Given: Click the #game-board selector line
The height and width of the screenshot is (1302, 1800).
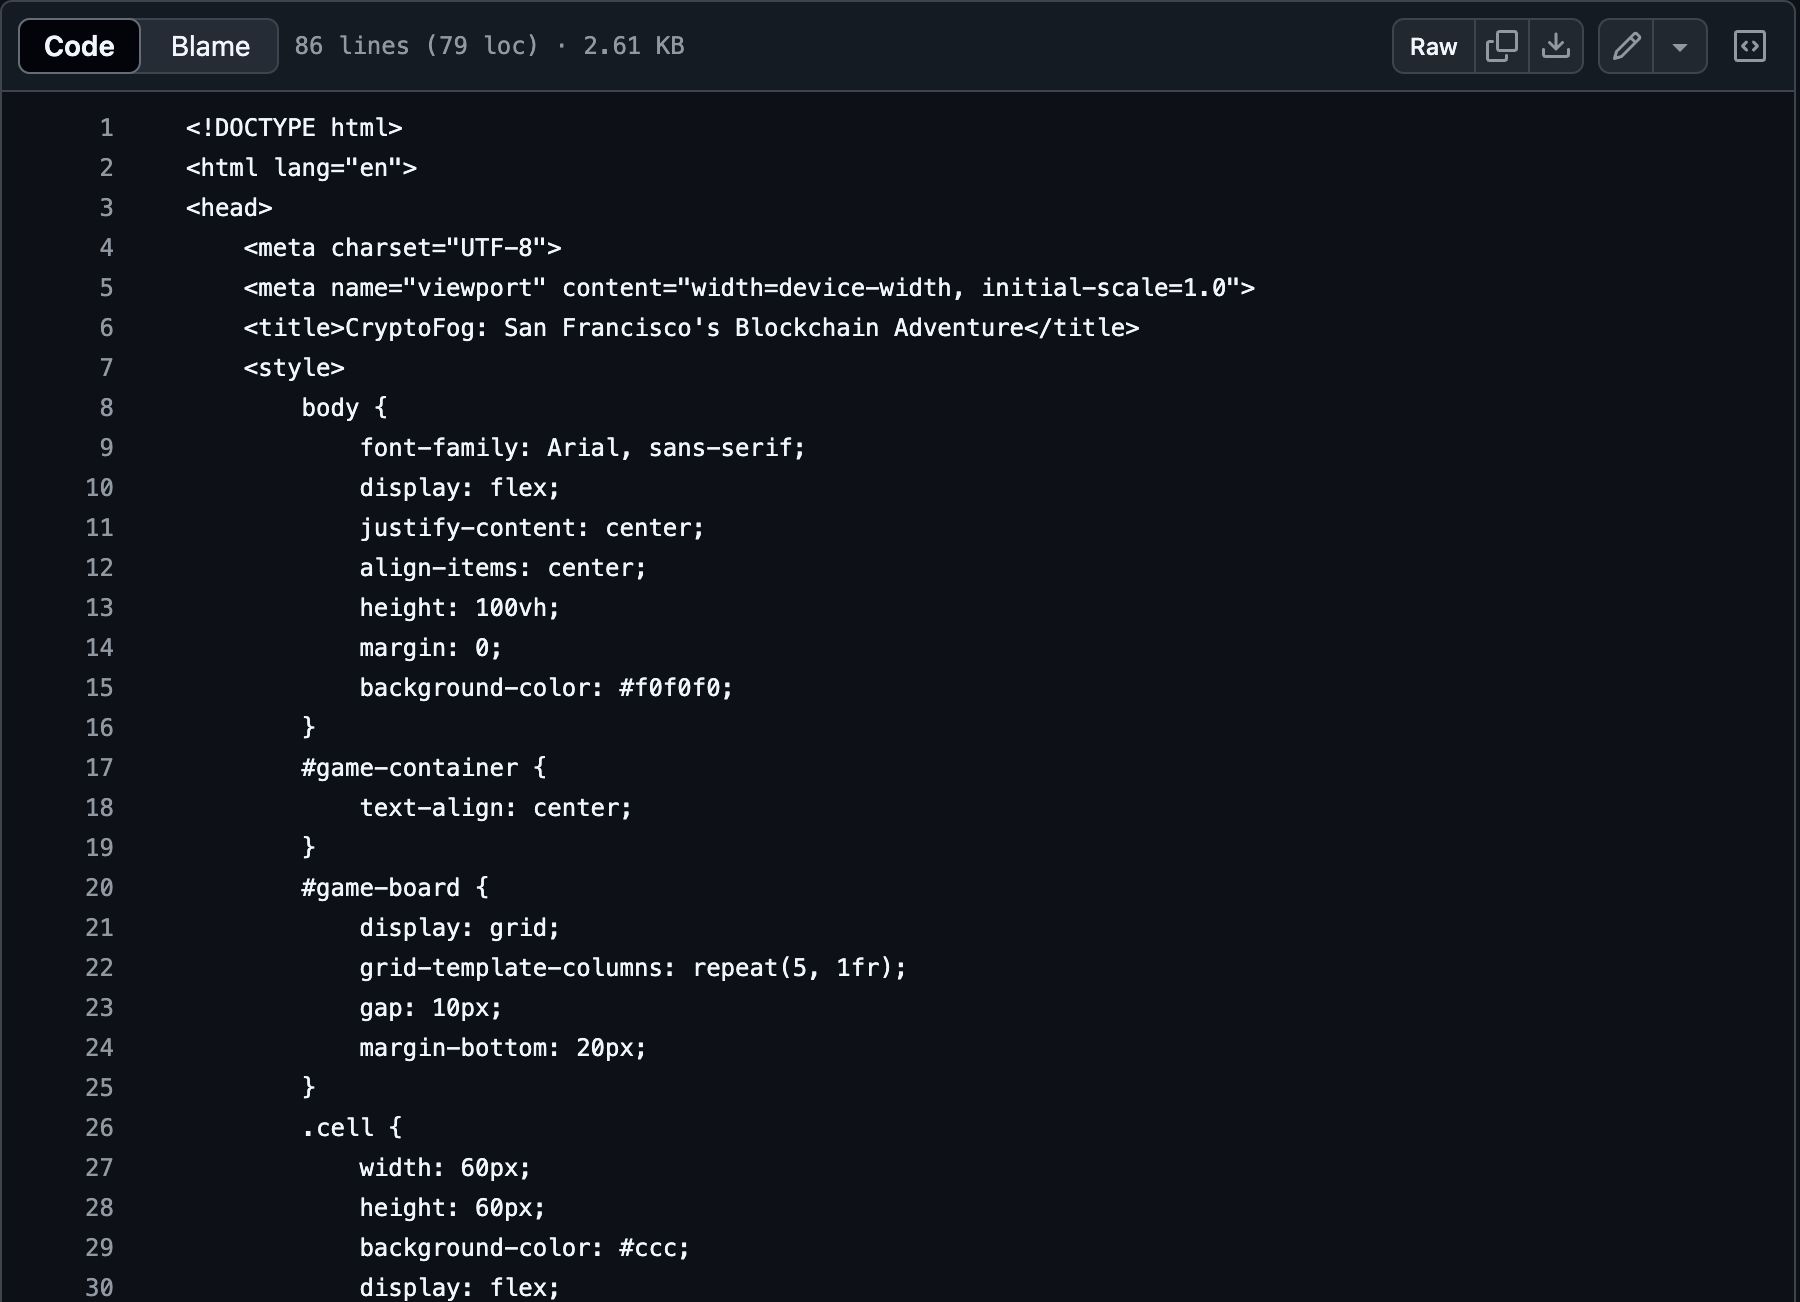Looking at the screenshot, I should (395, 888).
